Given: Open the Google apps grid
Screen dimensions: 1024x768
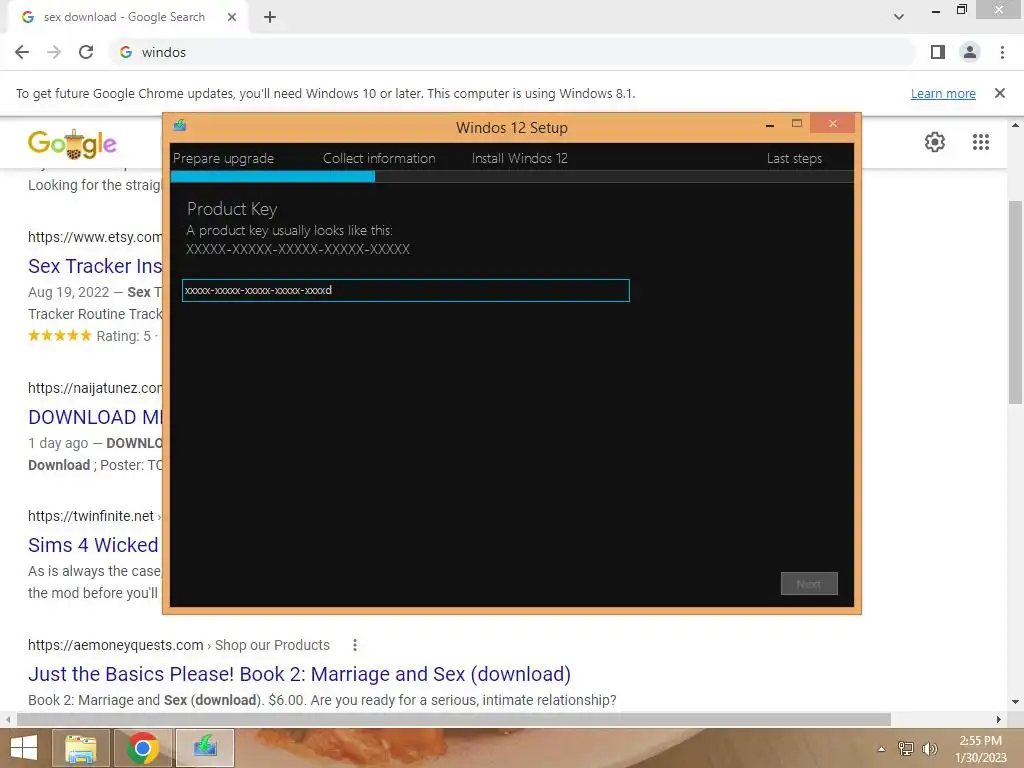Looking at the screenshot, I should tap(981, 142).
